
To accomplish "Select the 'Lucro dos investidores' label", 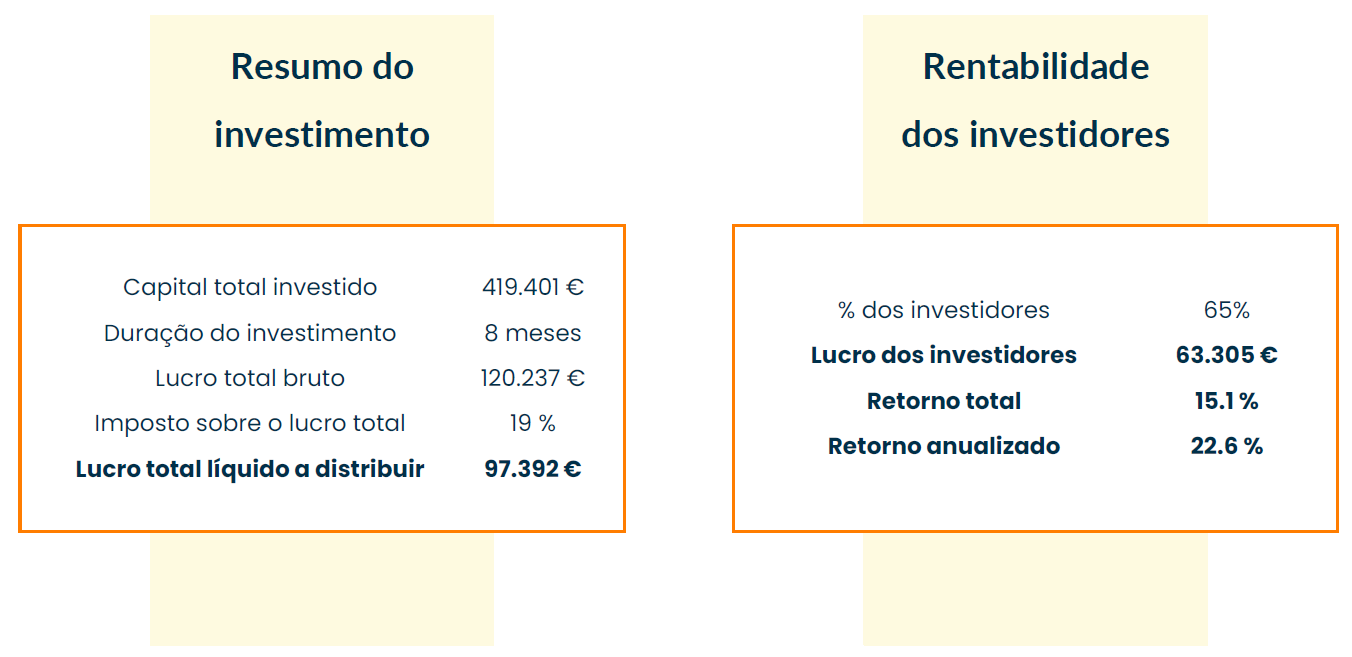I will click(943, 355).
